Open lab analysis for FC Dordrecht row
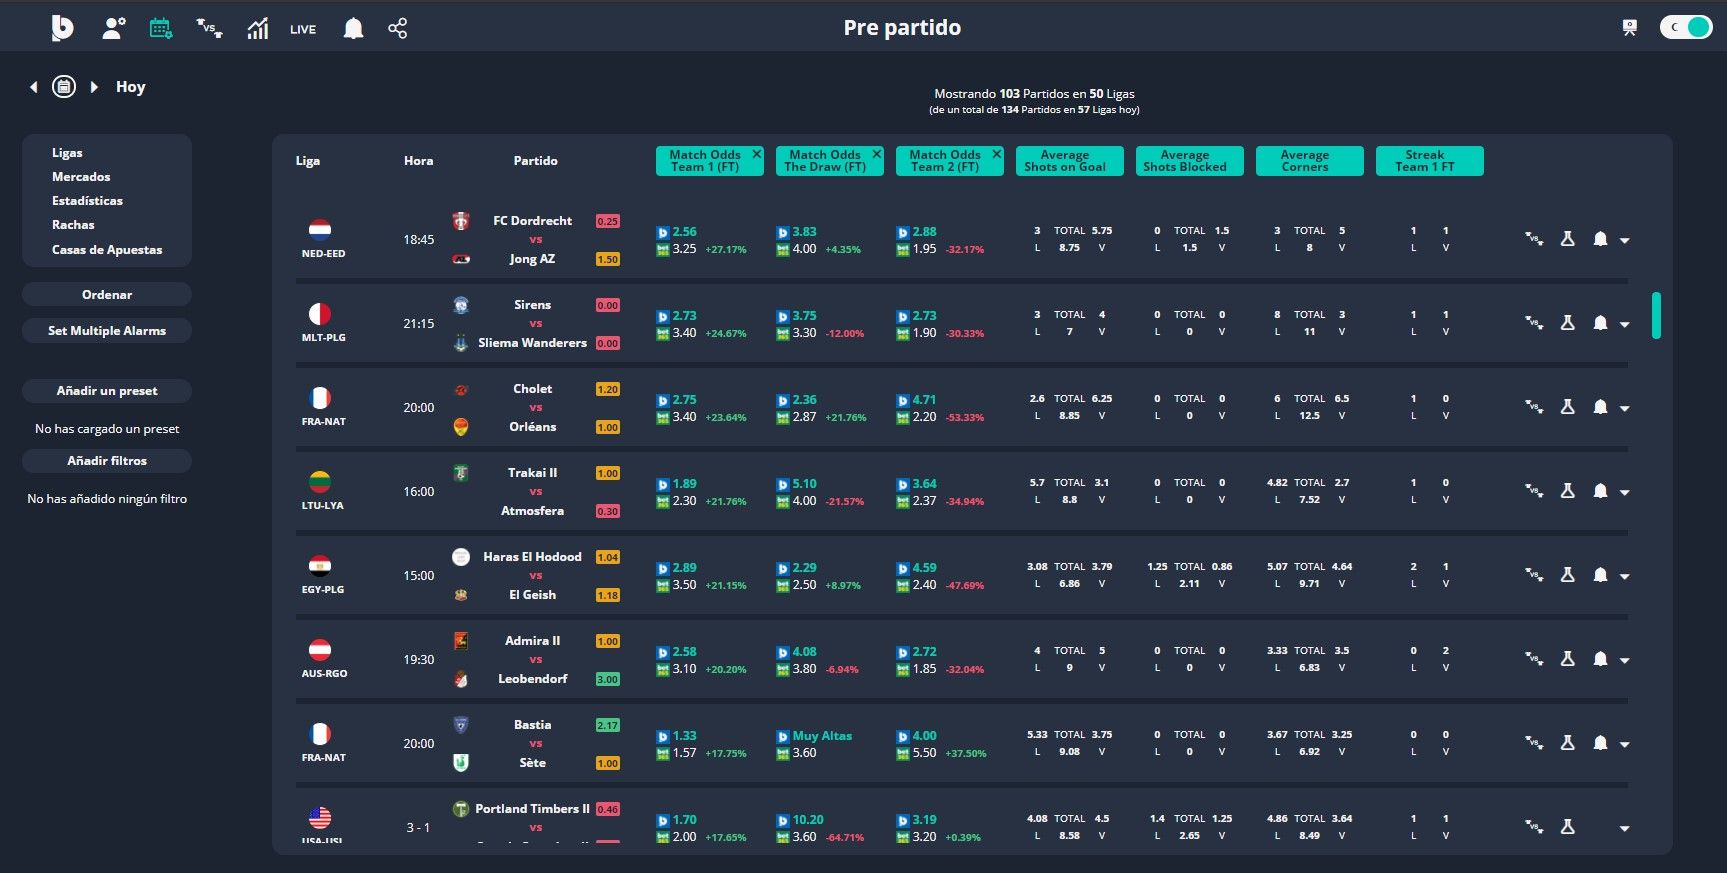Viewport: 1727px width, 873px height. tap(1568, 239)
